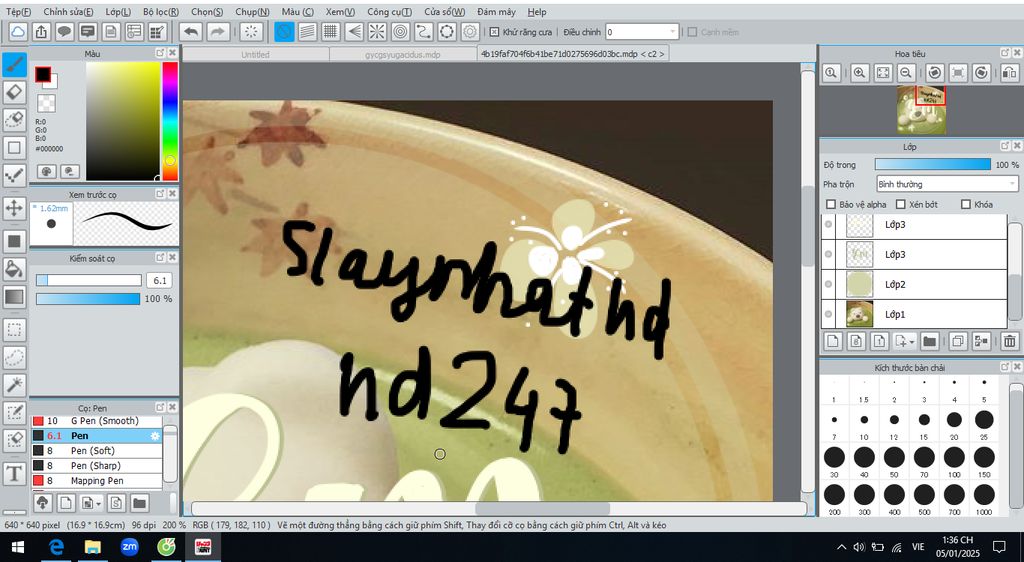Fit canvas to window in navigator
The width and height of the screenshot is (1024, 562).
tap(882, 73)
